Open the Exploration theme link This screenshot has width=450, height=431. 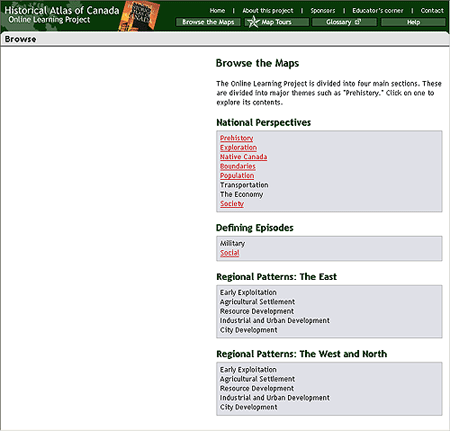[238, 147]
